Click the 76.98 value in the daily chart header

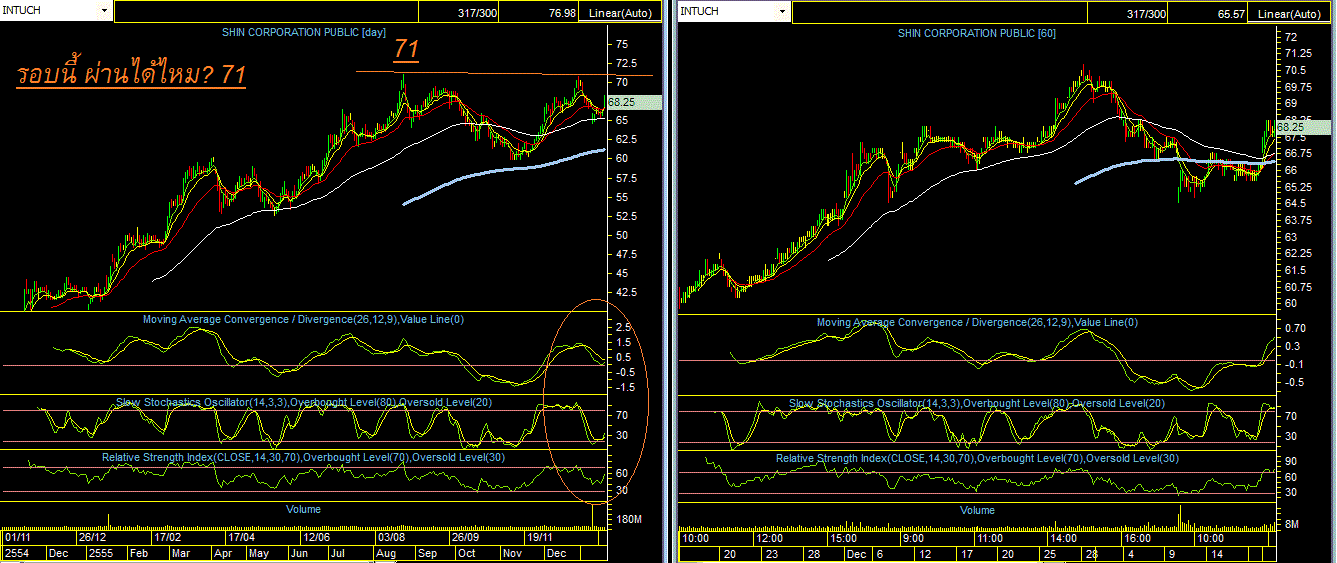[x=562, y=13]
